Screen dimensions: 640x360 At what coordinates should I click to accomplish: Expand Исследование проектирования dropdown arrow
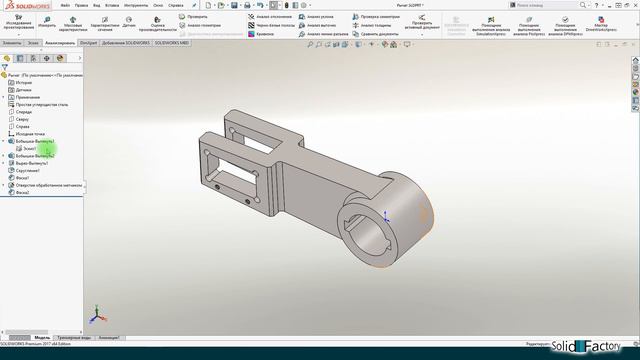pyautogui.click(x=18, y=34)
